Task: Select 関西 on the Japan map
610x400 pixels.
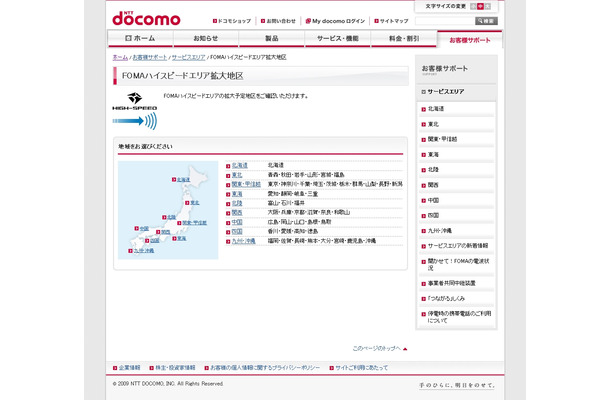Action: 165,232
